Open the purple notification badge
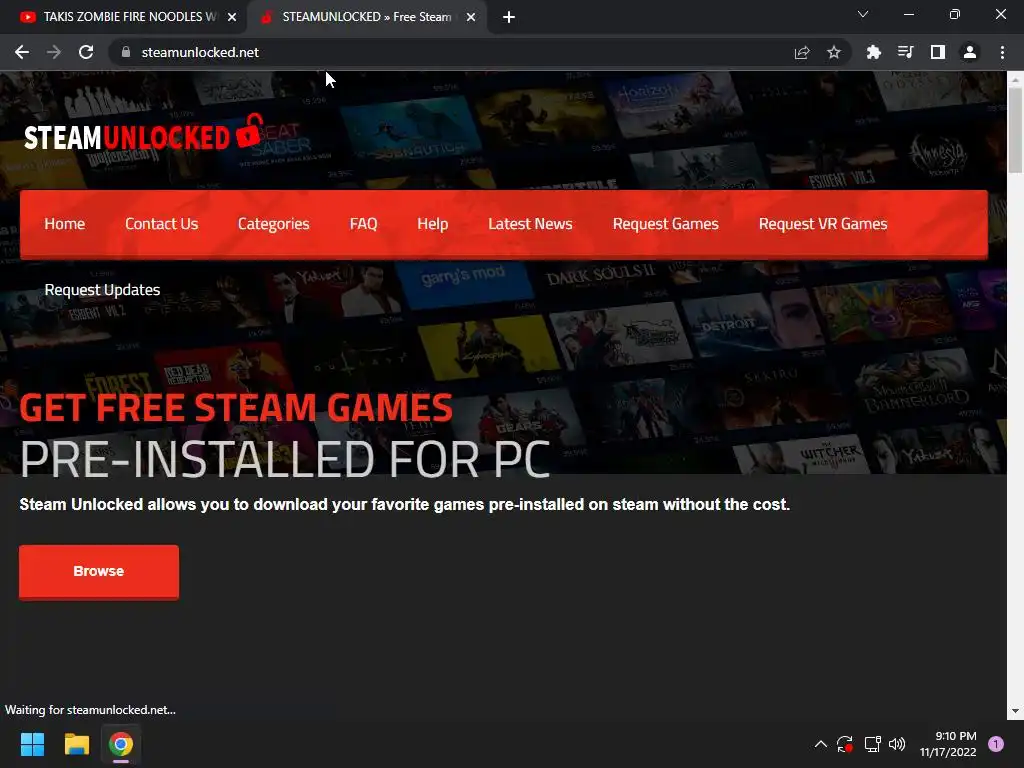This screenshot has width=1024, height=768. (996, 744)
